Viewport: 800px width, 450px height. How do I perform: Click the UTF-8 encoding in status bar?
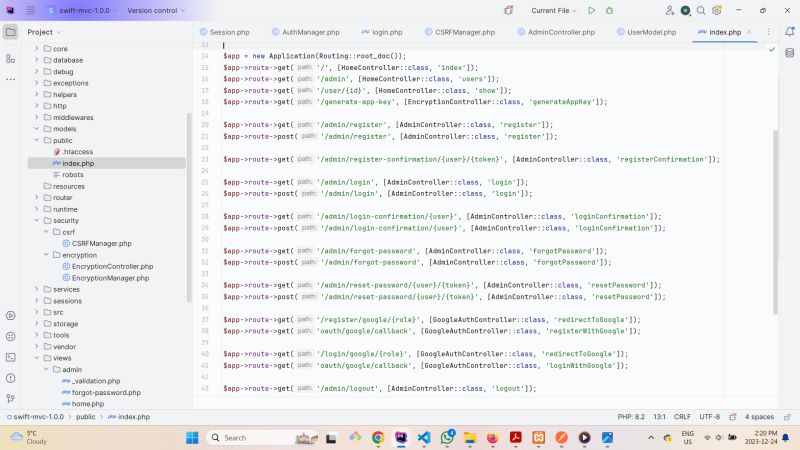(x=709, y=416)
